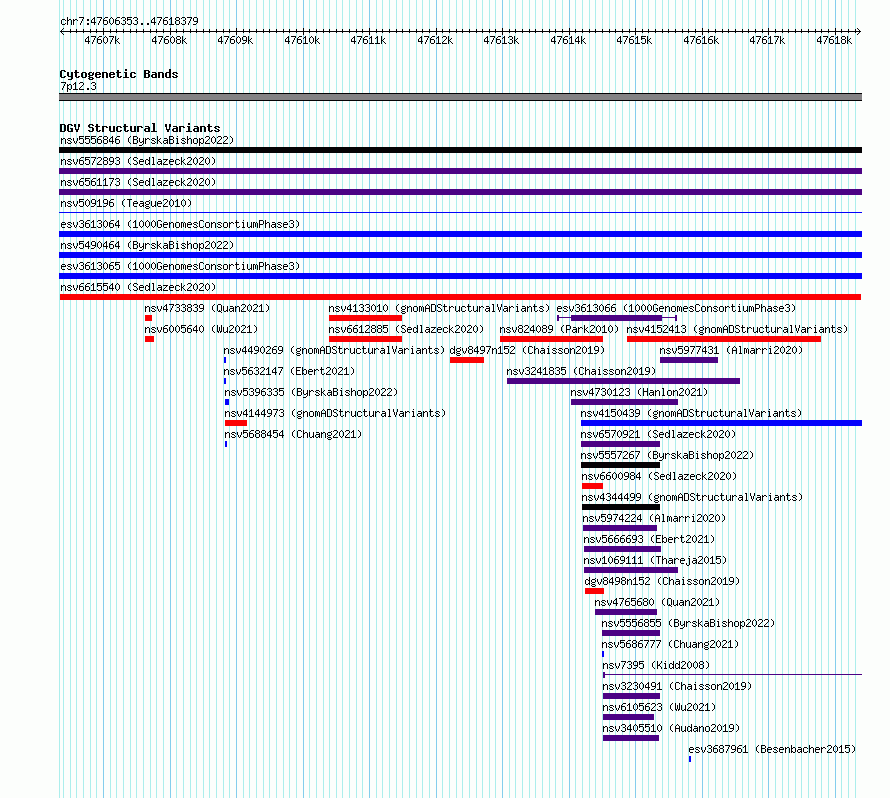This screenshot has height=798, width=890.
Task: Click the red dgv8497n152 variant bar
Action: pos(467,360)
